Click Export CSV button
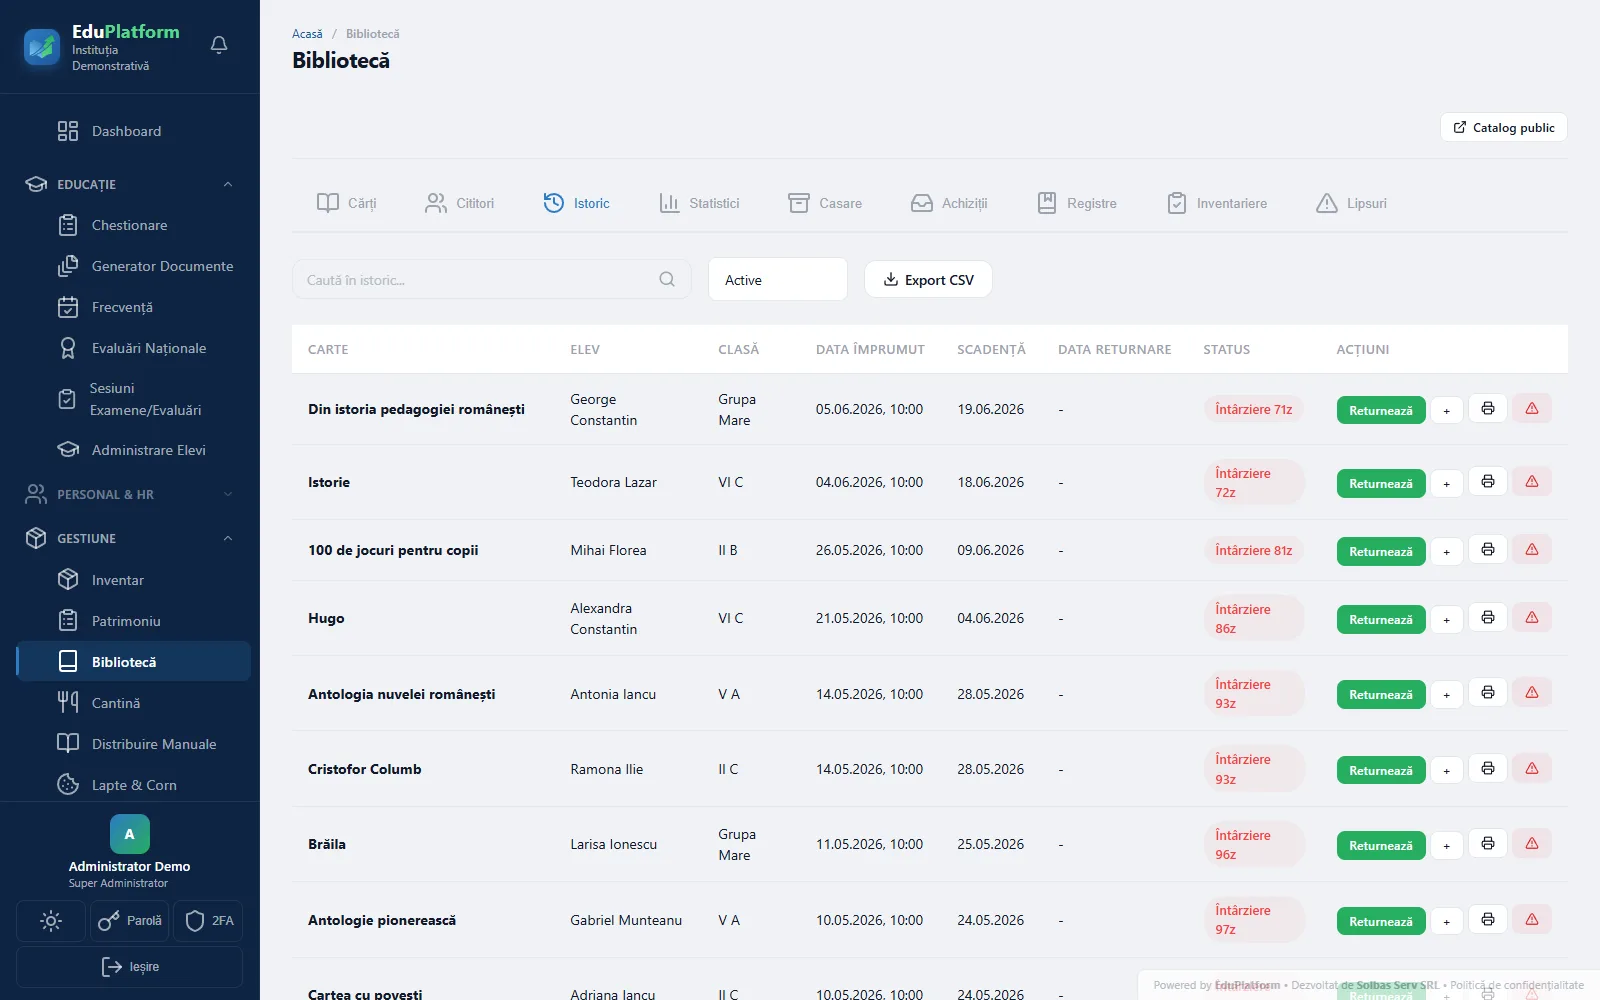 [x=928, y=280]
